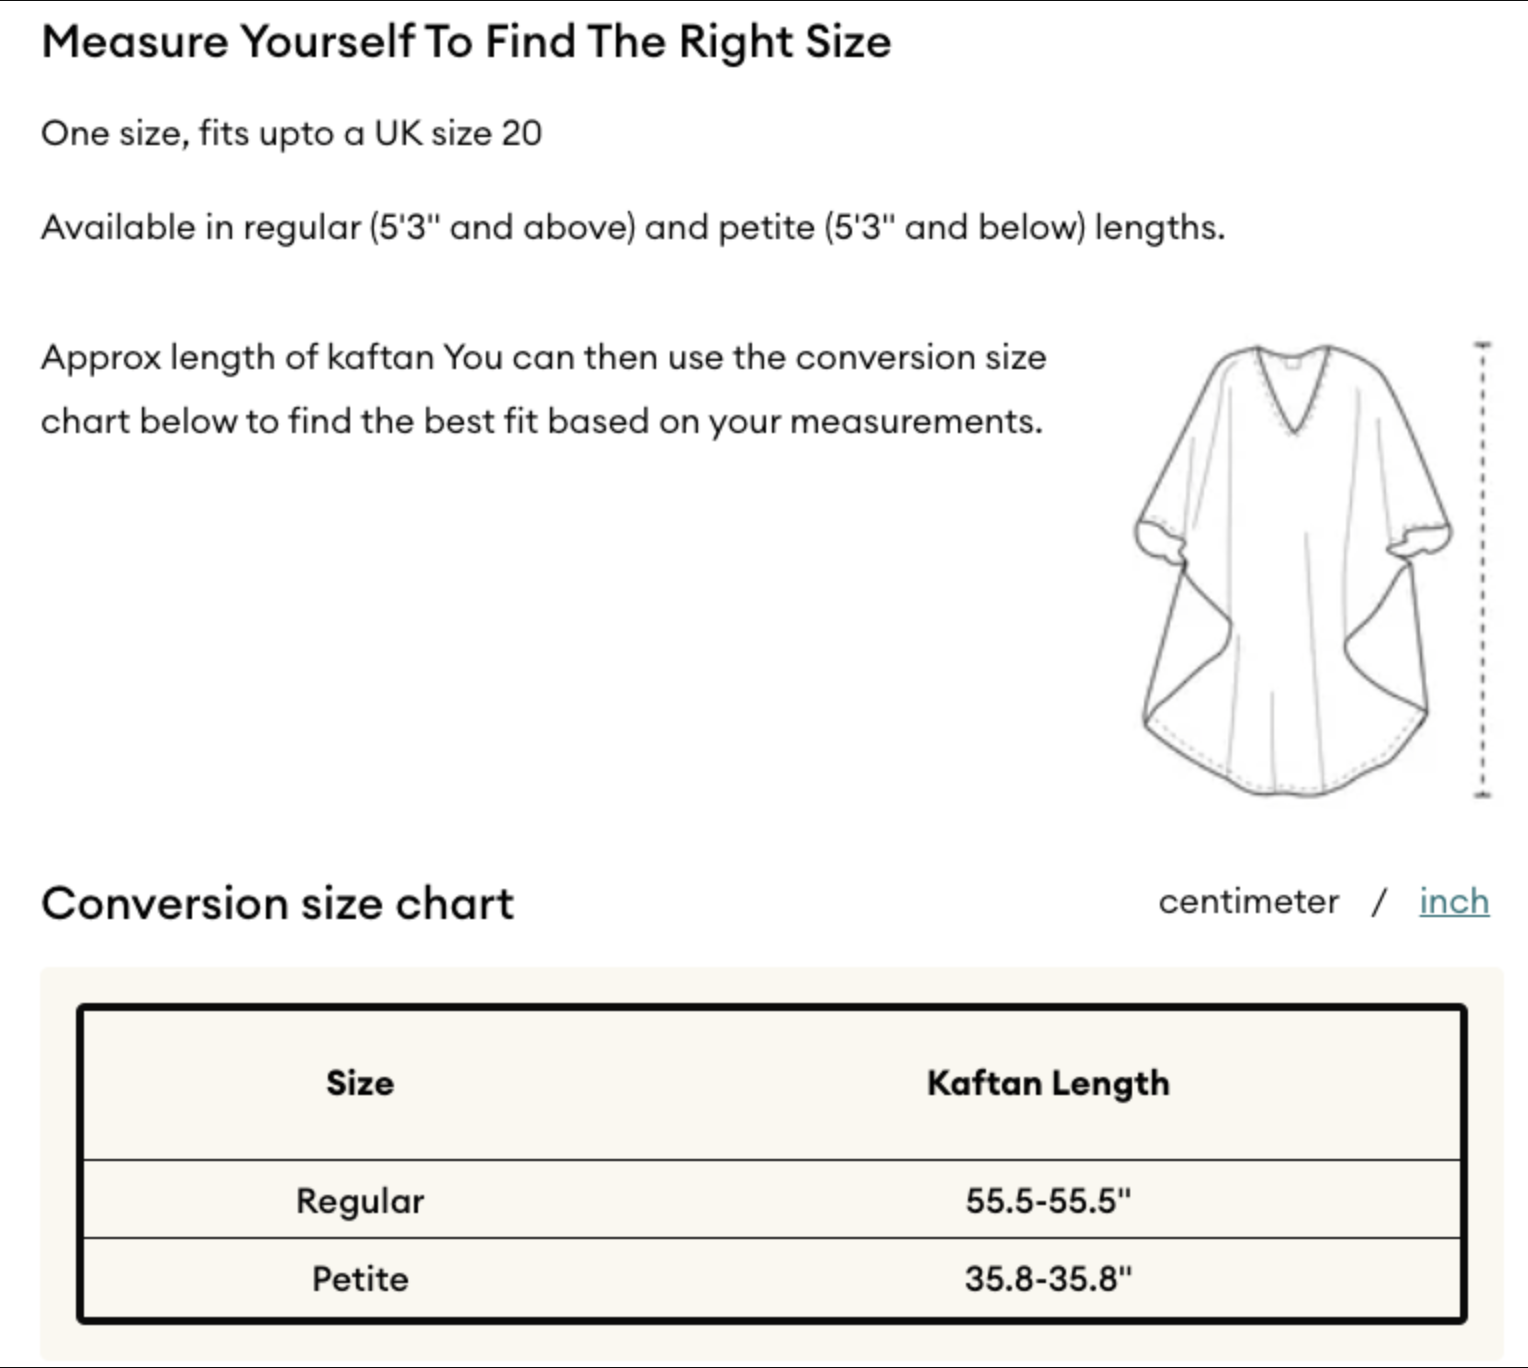Click the Approx length of kaftan paragraph

click(544, 389)
